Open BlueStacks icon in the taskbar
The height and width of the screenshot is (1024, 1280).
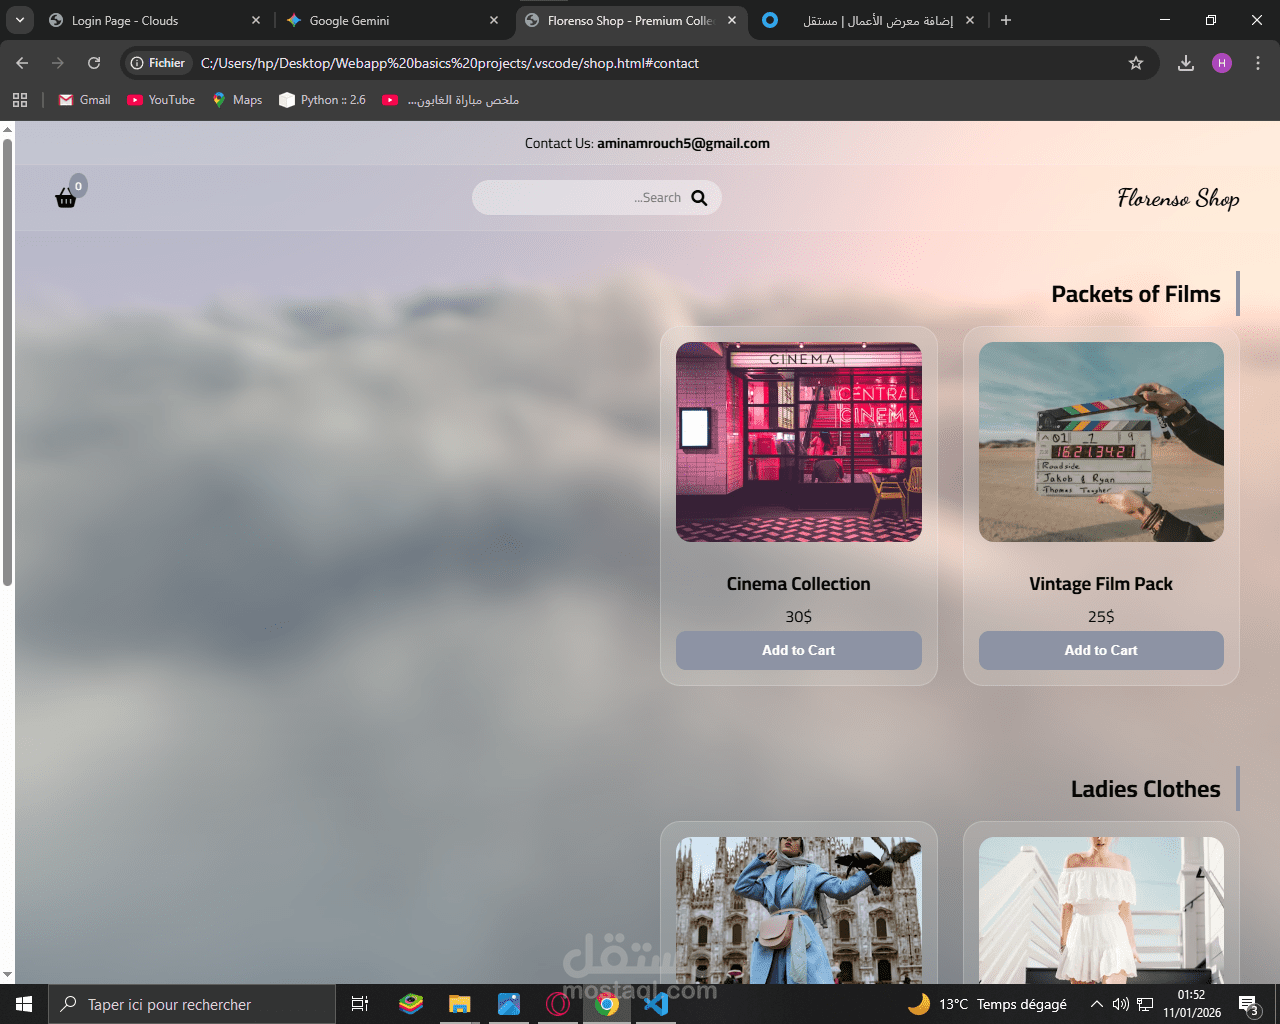[411, 1004]
